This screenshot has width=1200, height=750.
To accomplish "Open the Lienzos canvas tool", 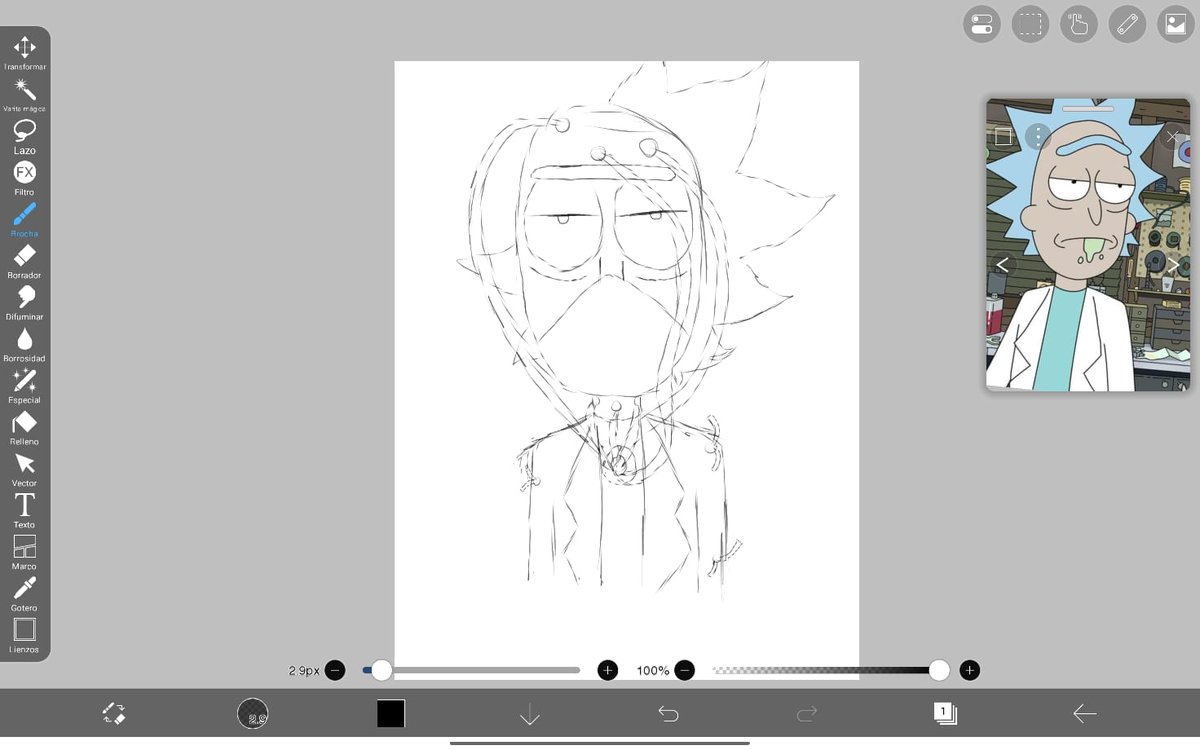I will coord(25,636).
